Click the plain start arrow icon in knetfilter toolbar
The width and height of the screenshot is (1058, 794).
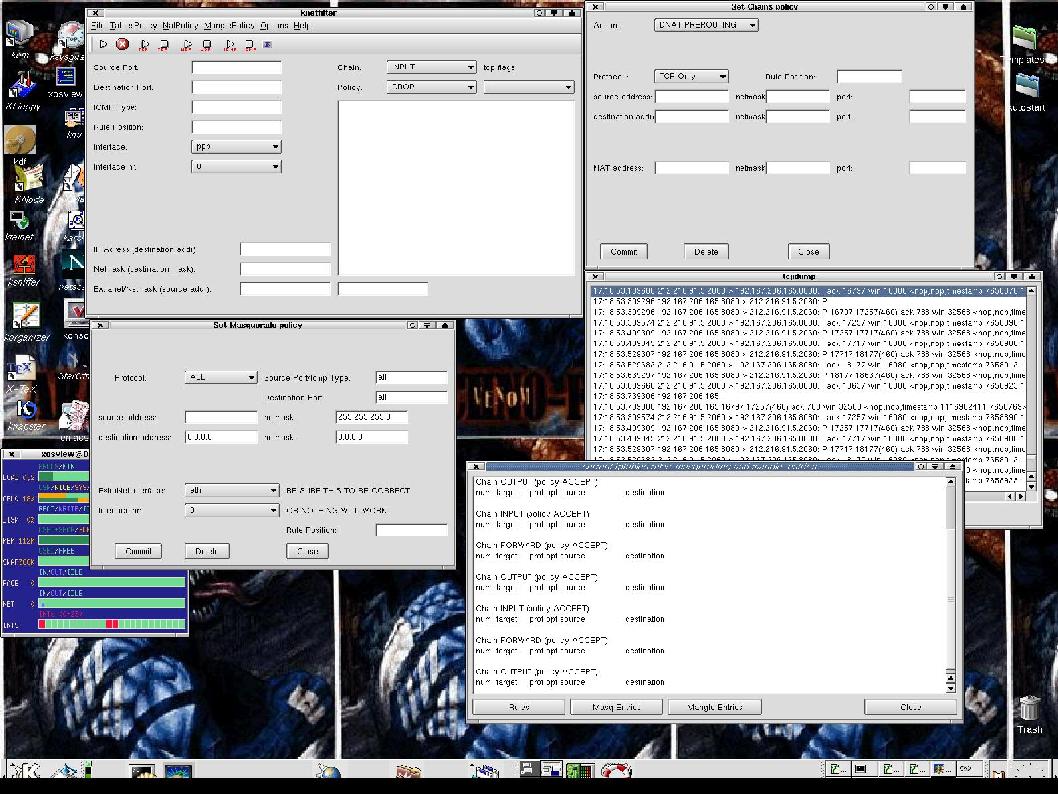click(103, 44)
